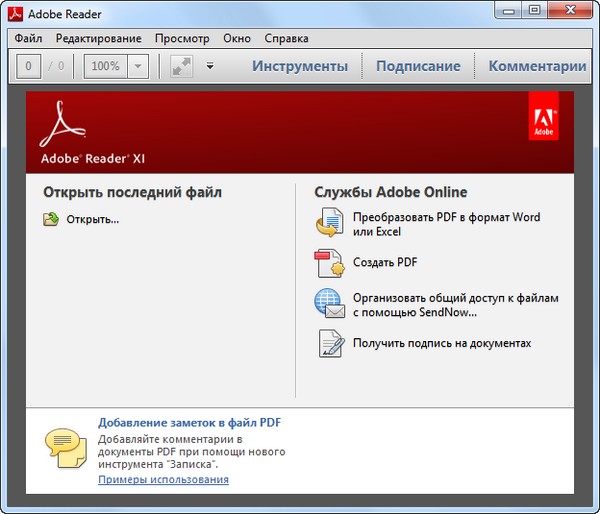This screenshot has width=600, height=514.
Task: Click the SendNow globe envelope icon
Action: point(330,304)
